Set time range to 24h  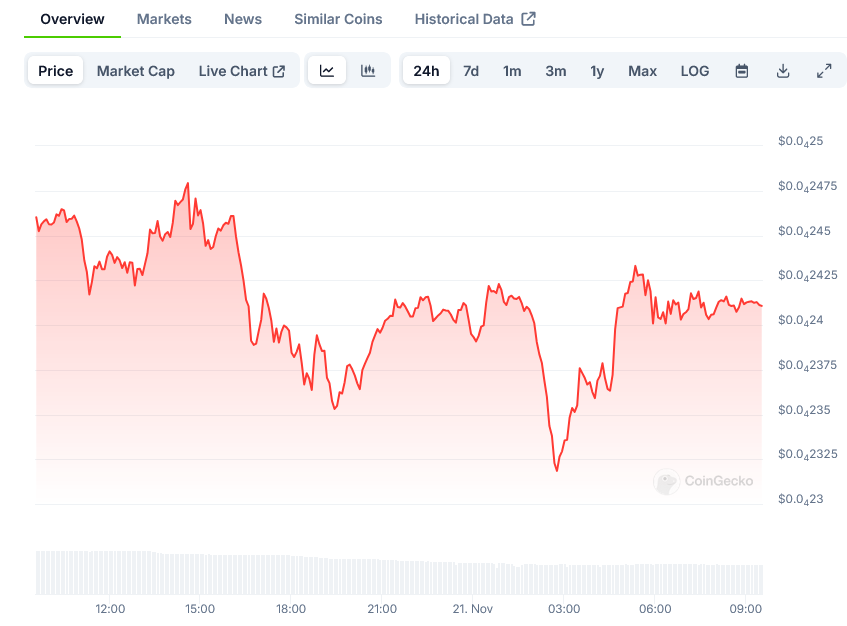tap(426, 71)
